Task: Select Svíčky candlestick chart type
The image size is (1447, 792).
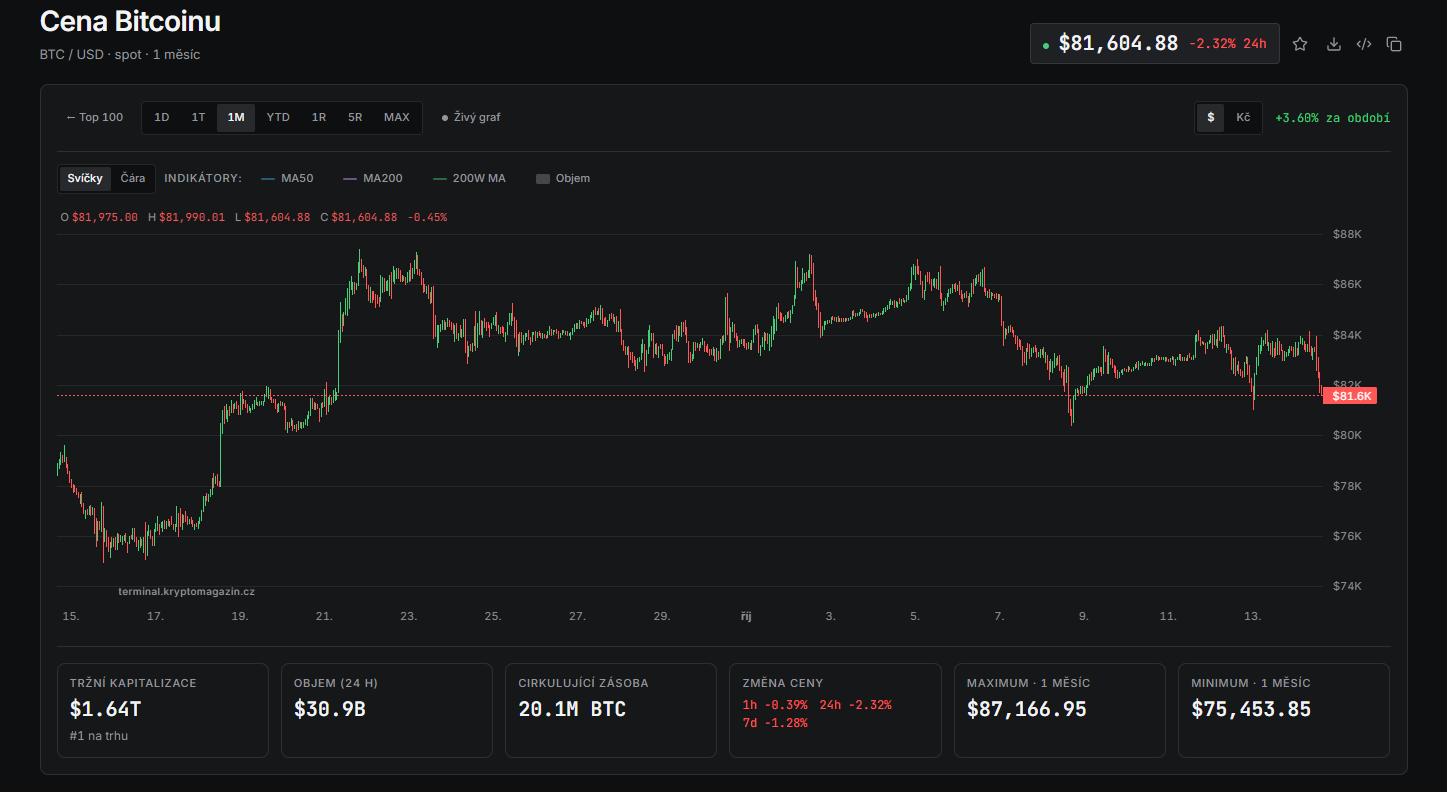Action: coord(85,178)
